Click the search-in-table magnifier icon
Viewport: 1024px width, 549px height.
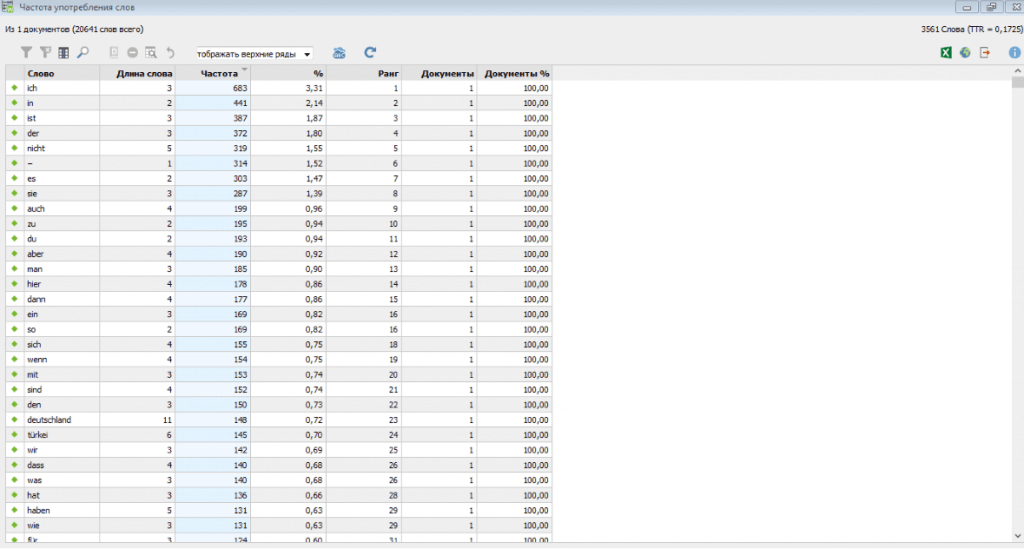151,52
